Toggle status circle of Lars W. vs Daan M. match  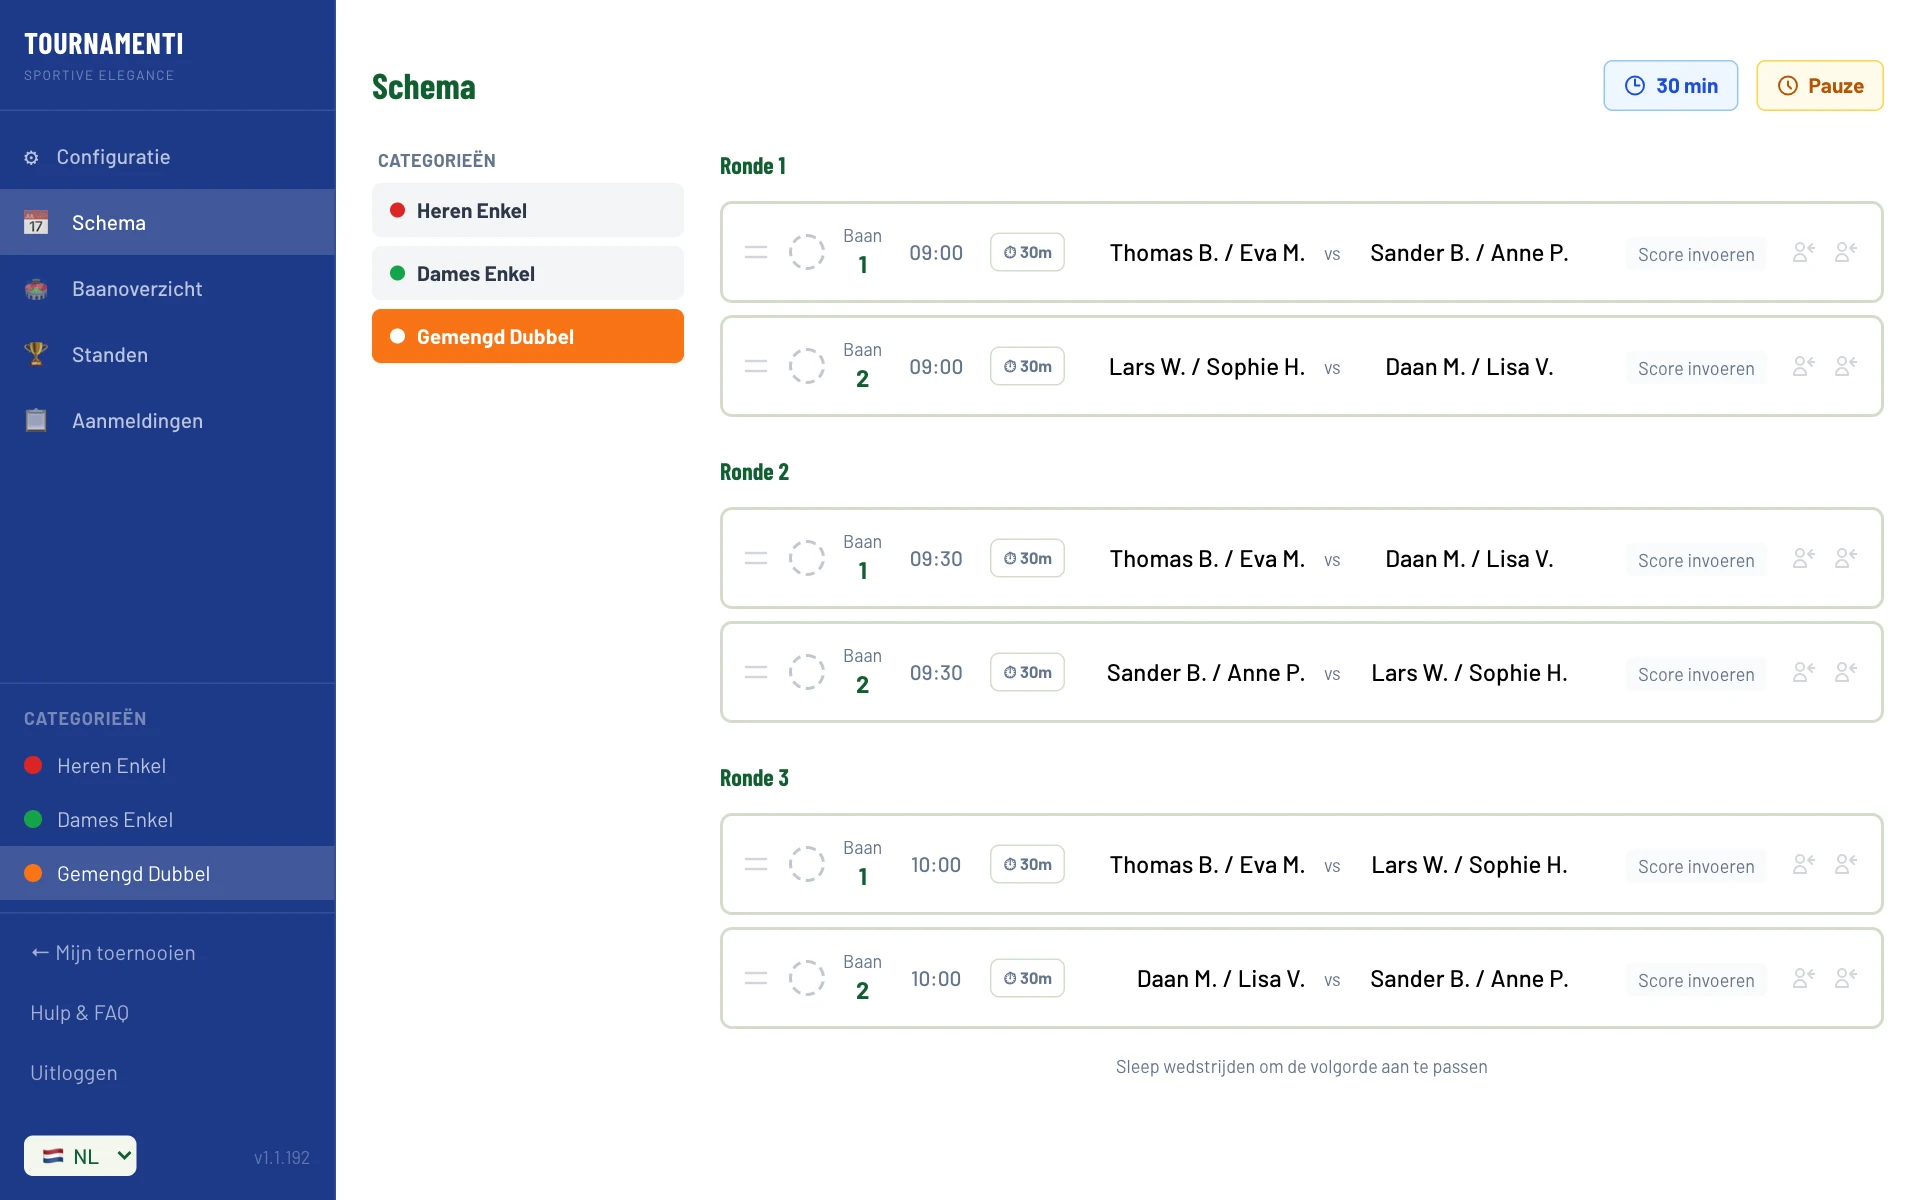pos(807,366)
